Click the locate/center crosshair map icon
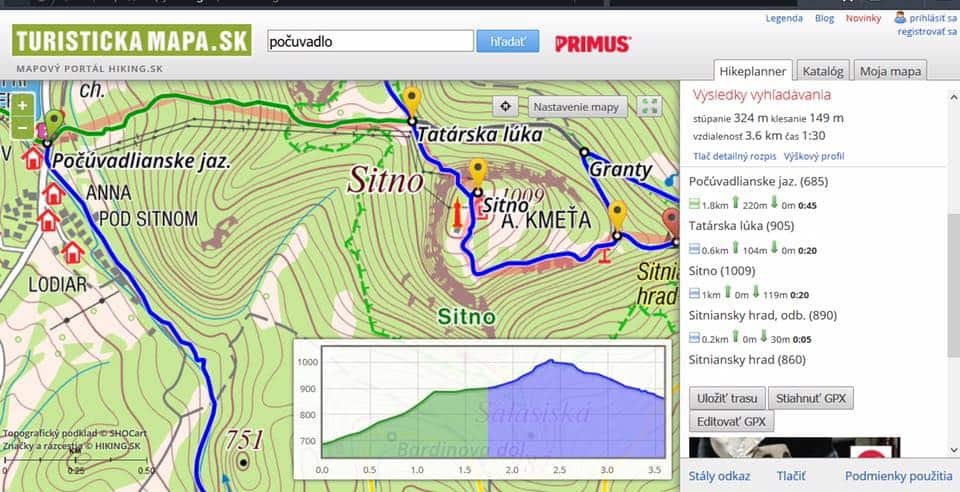The image size is (960, 492). pyautogui.click(x=507, y=107)
